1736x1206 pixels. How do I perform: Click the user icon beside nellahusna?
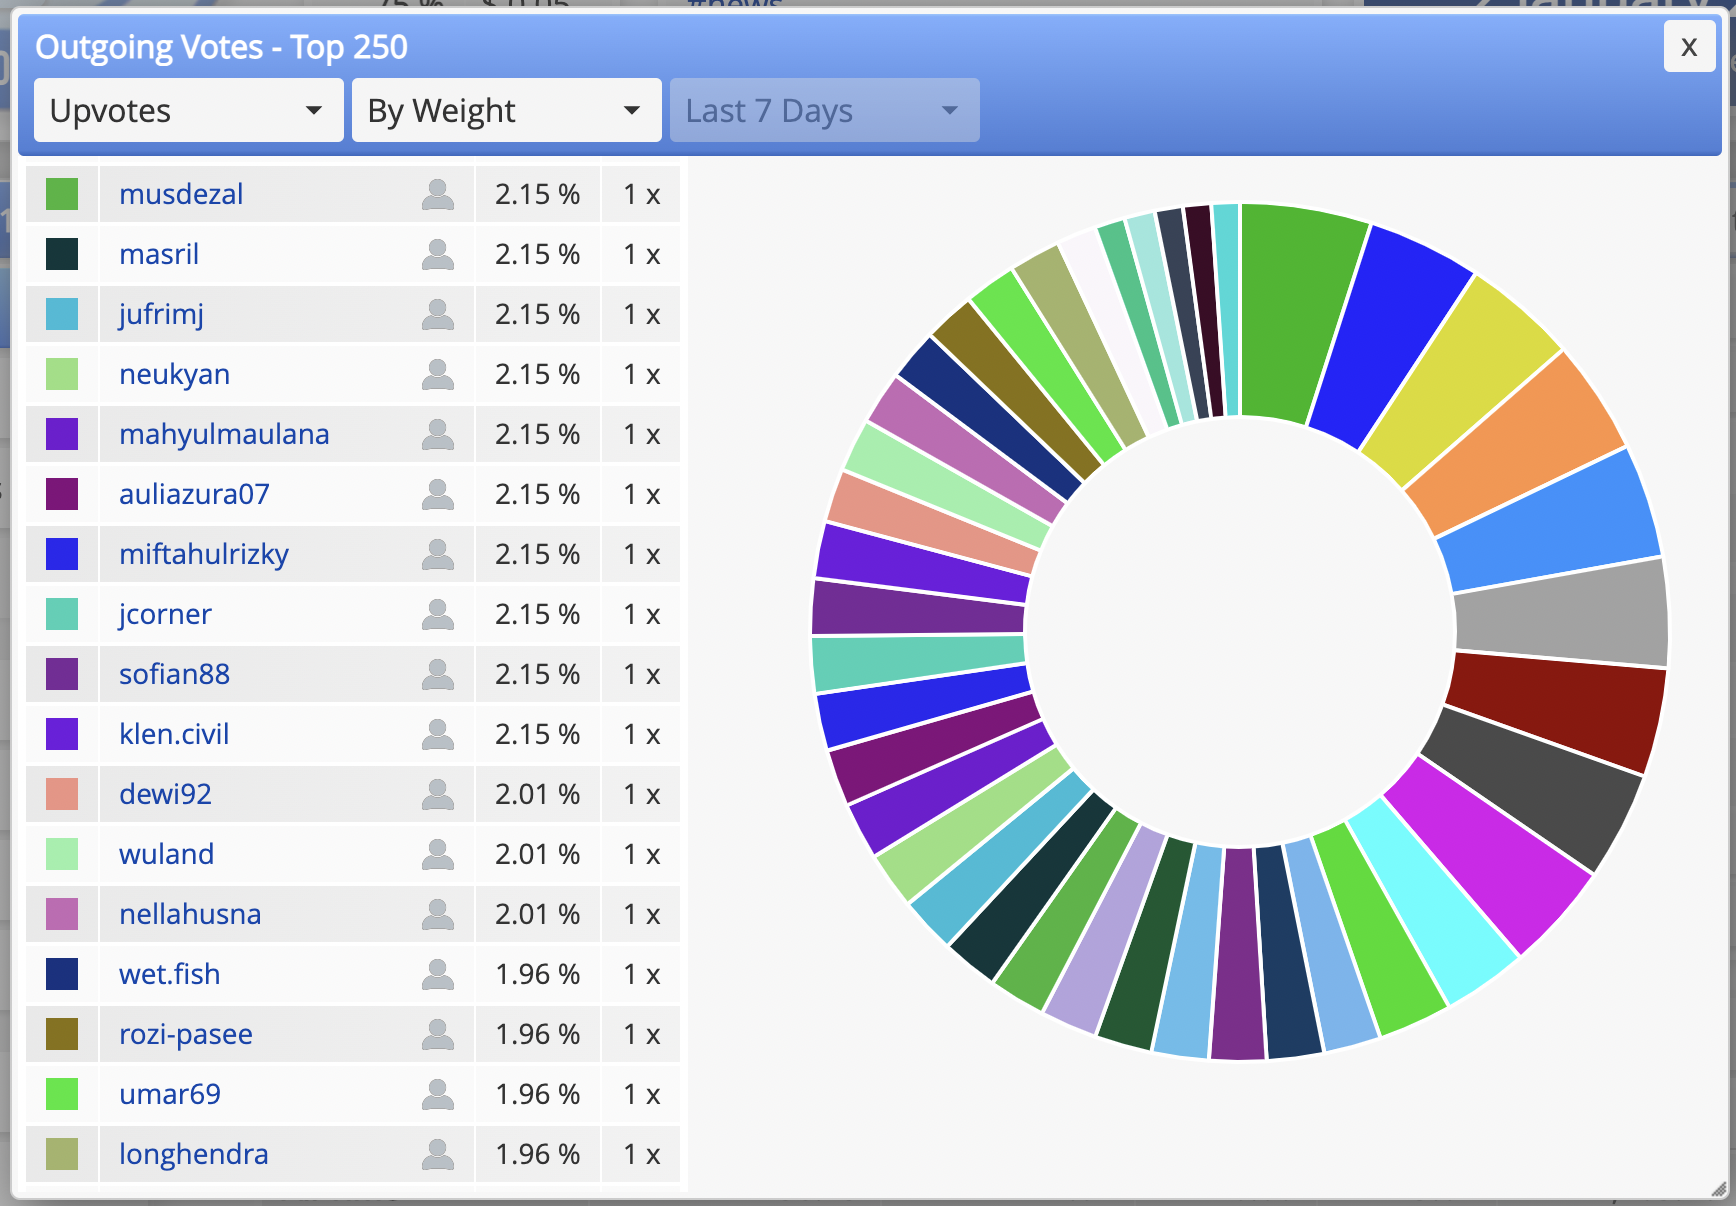(438, 914)
